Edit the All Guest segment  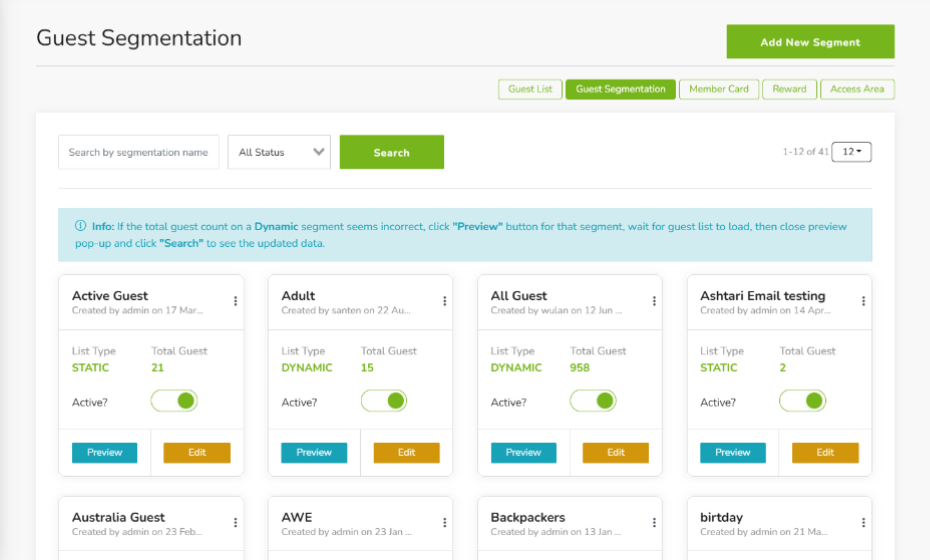coord(616,453)
